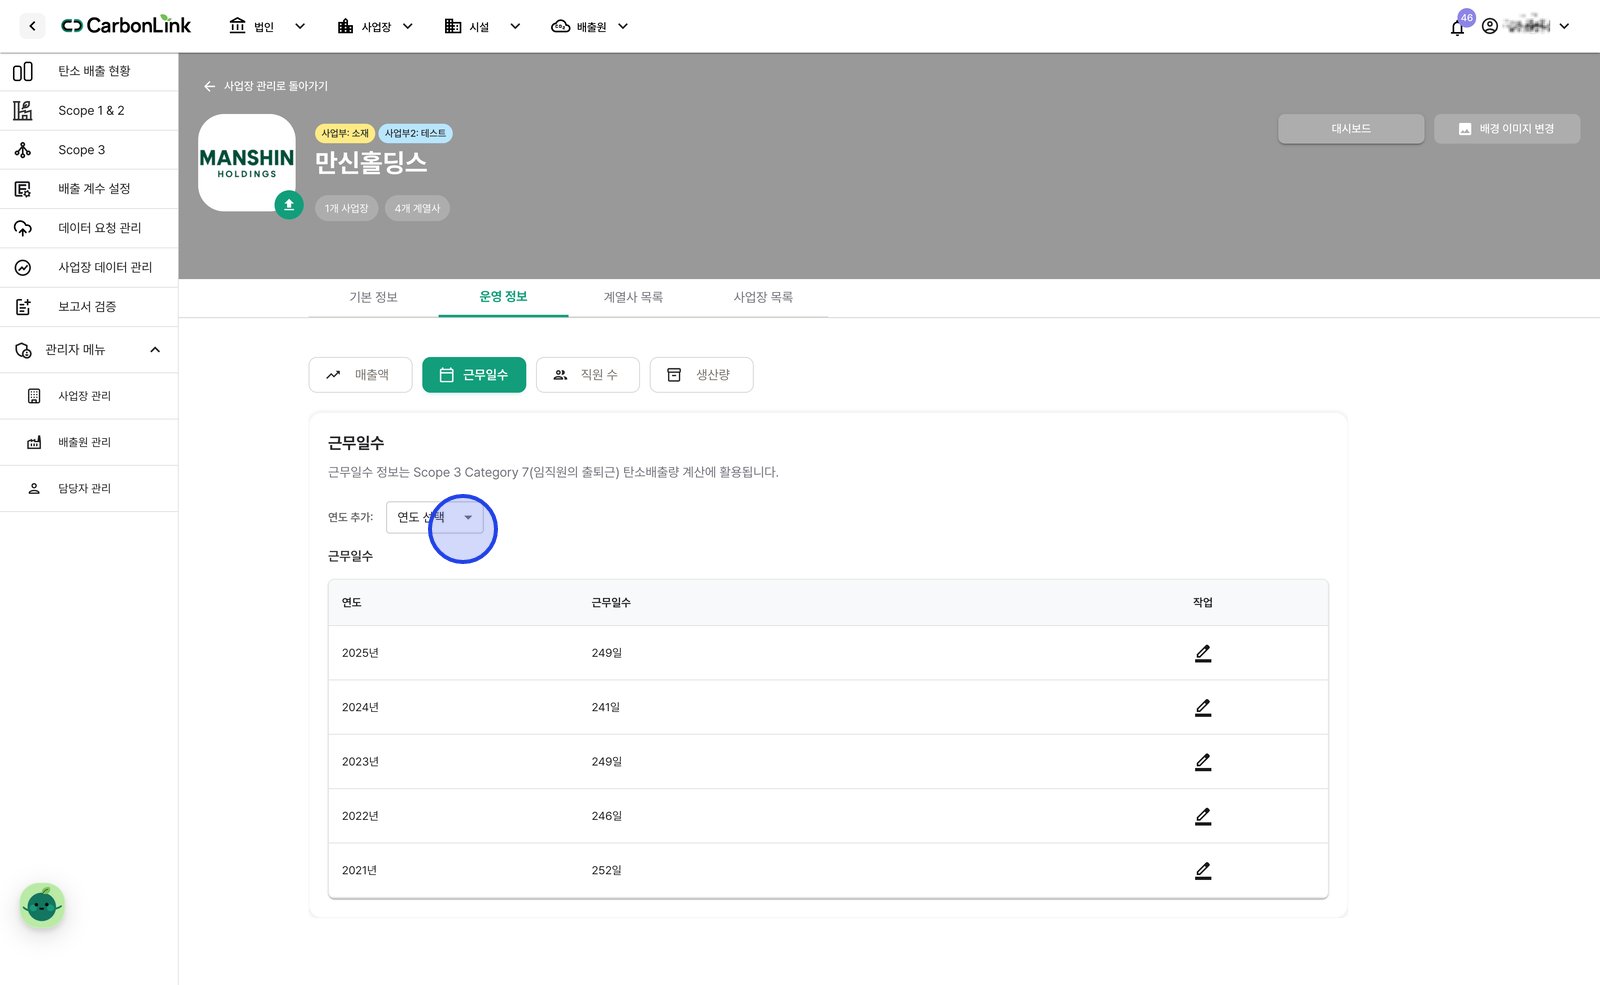
Task: Click the edit pencil for 2021년 row
Action: [x=1203, y=871]
